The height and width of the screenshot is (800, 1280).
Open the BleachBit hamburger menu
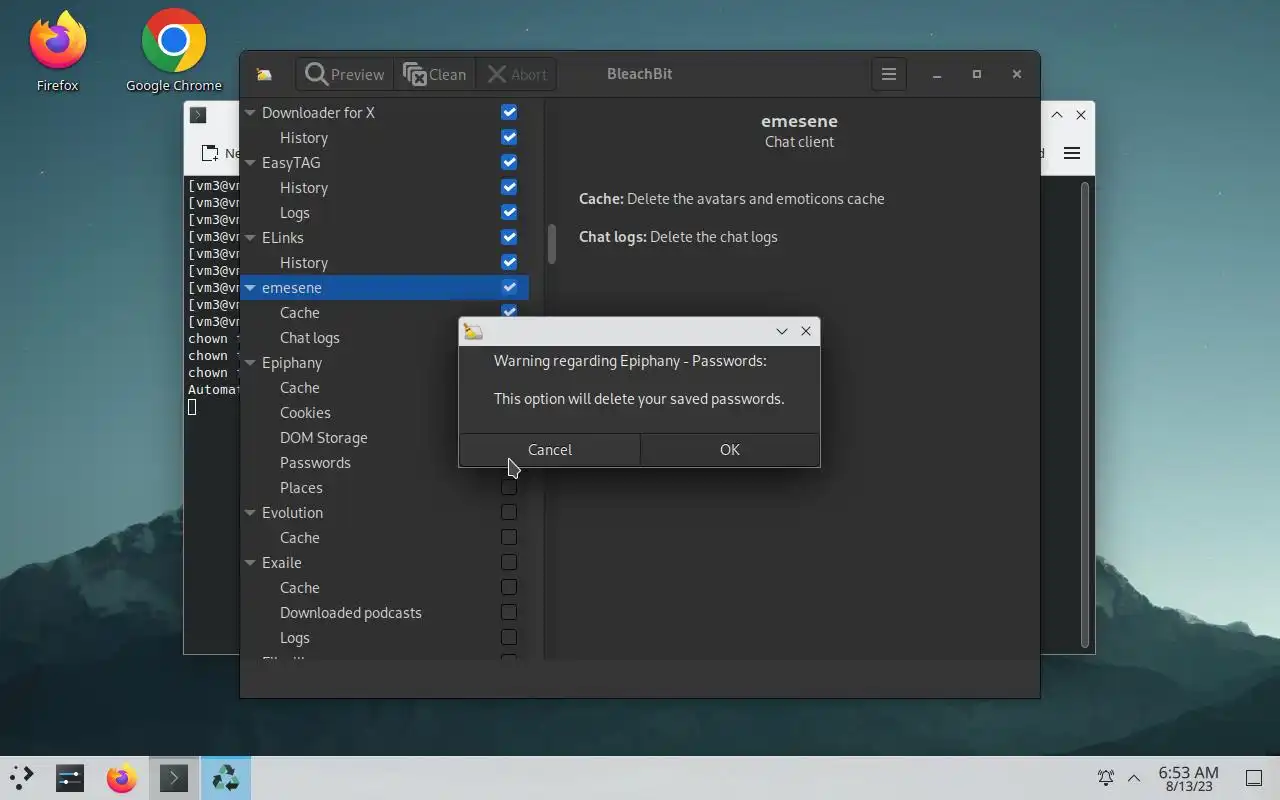(x=888, y=74)
